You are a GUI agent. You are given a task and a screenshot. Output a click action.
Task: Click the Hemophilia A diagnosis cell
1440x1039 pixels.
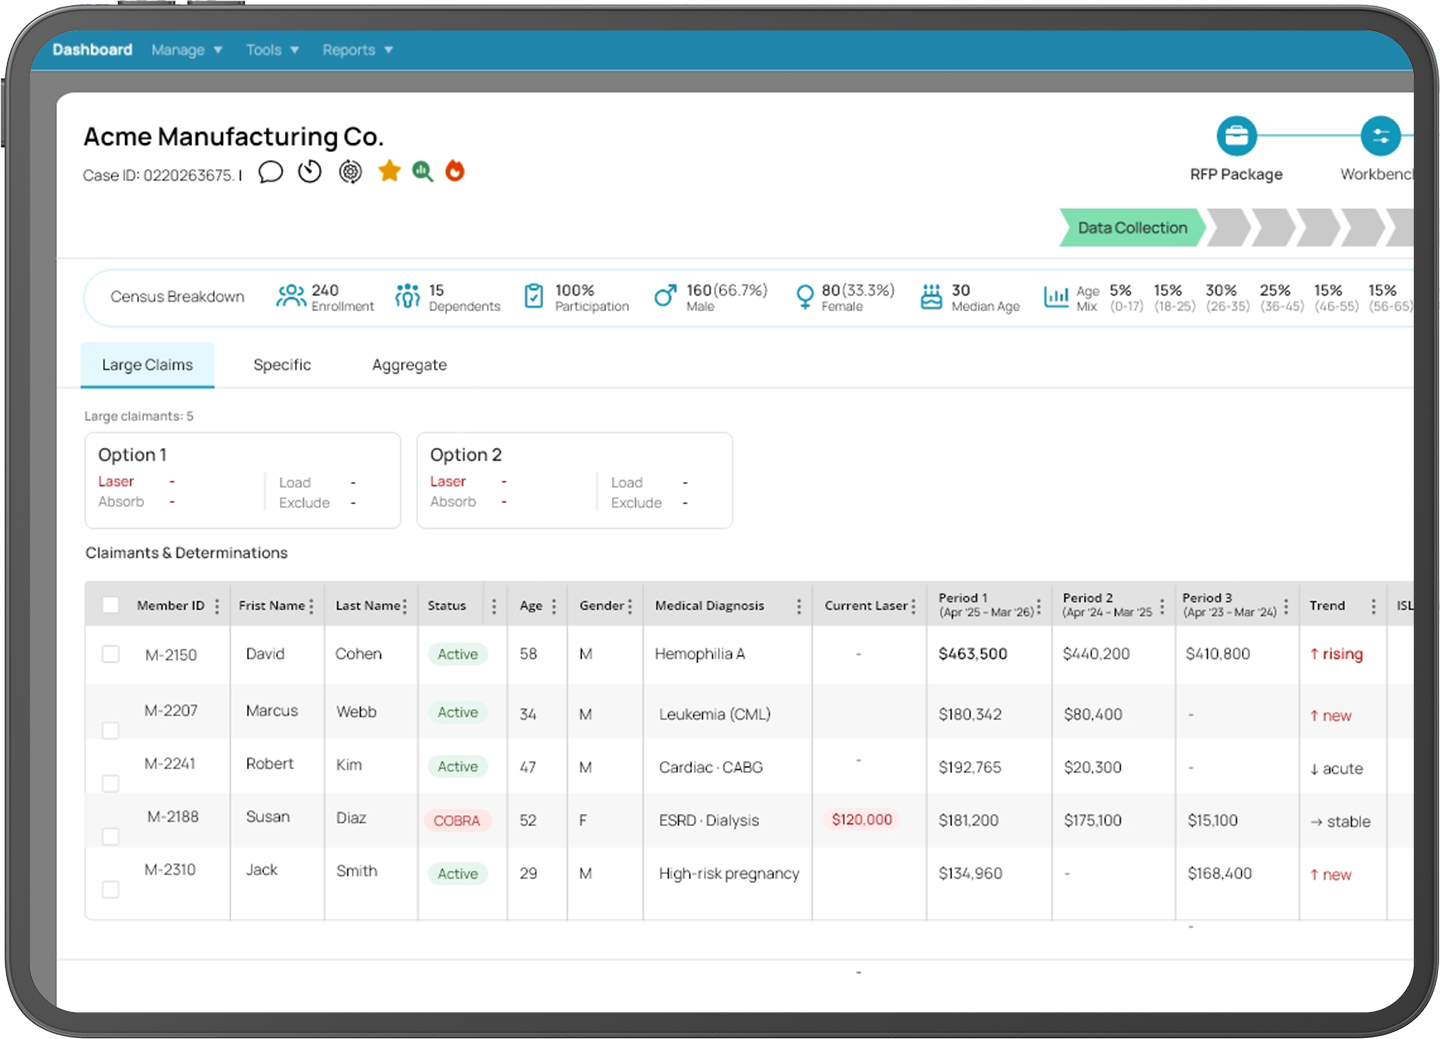(699, 654)
